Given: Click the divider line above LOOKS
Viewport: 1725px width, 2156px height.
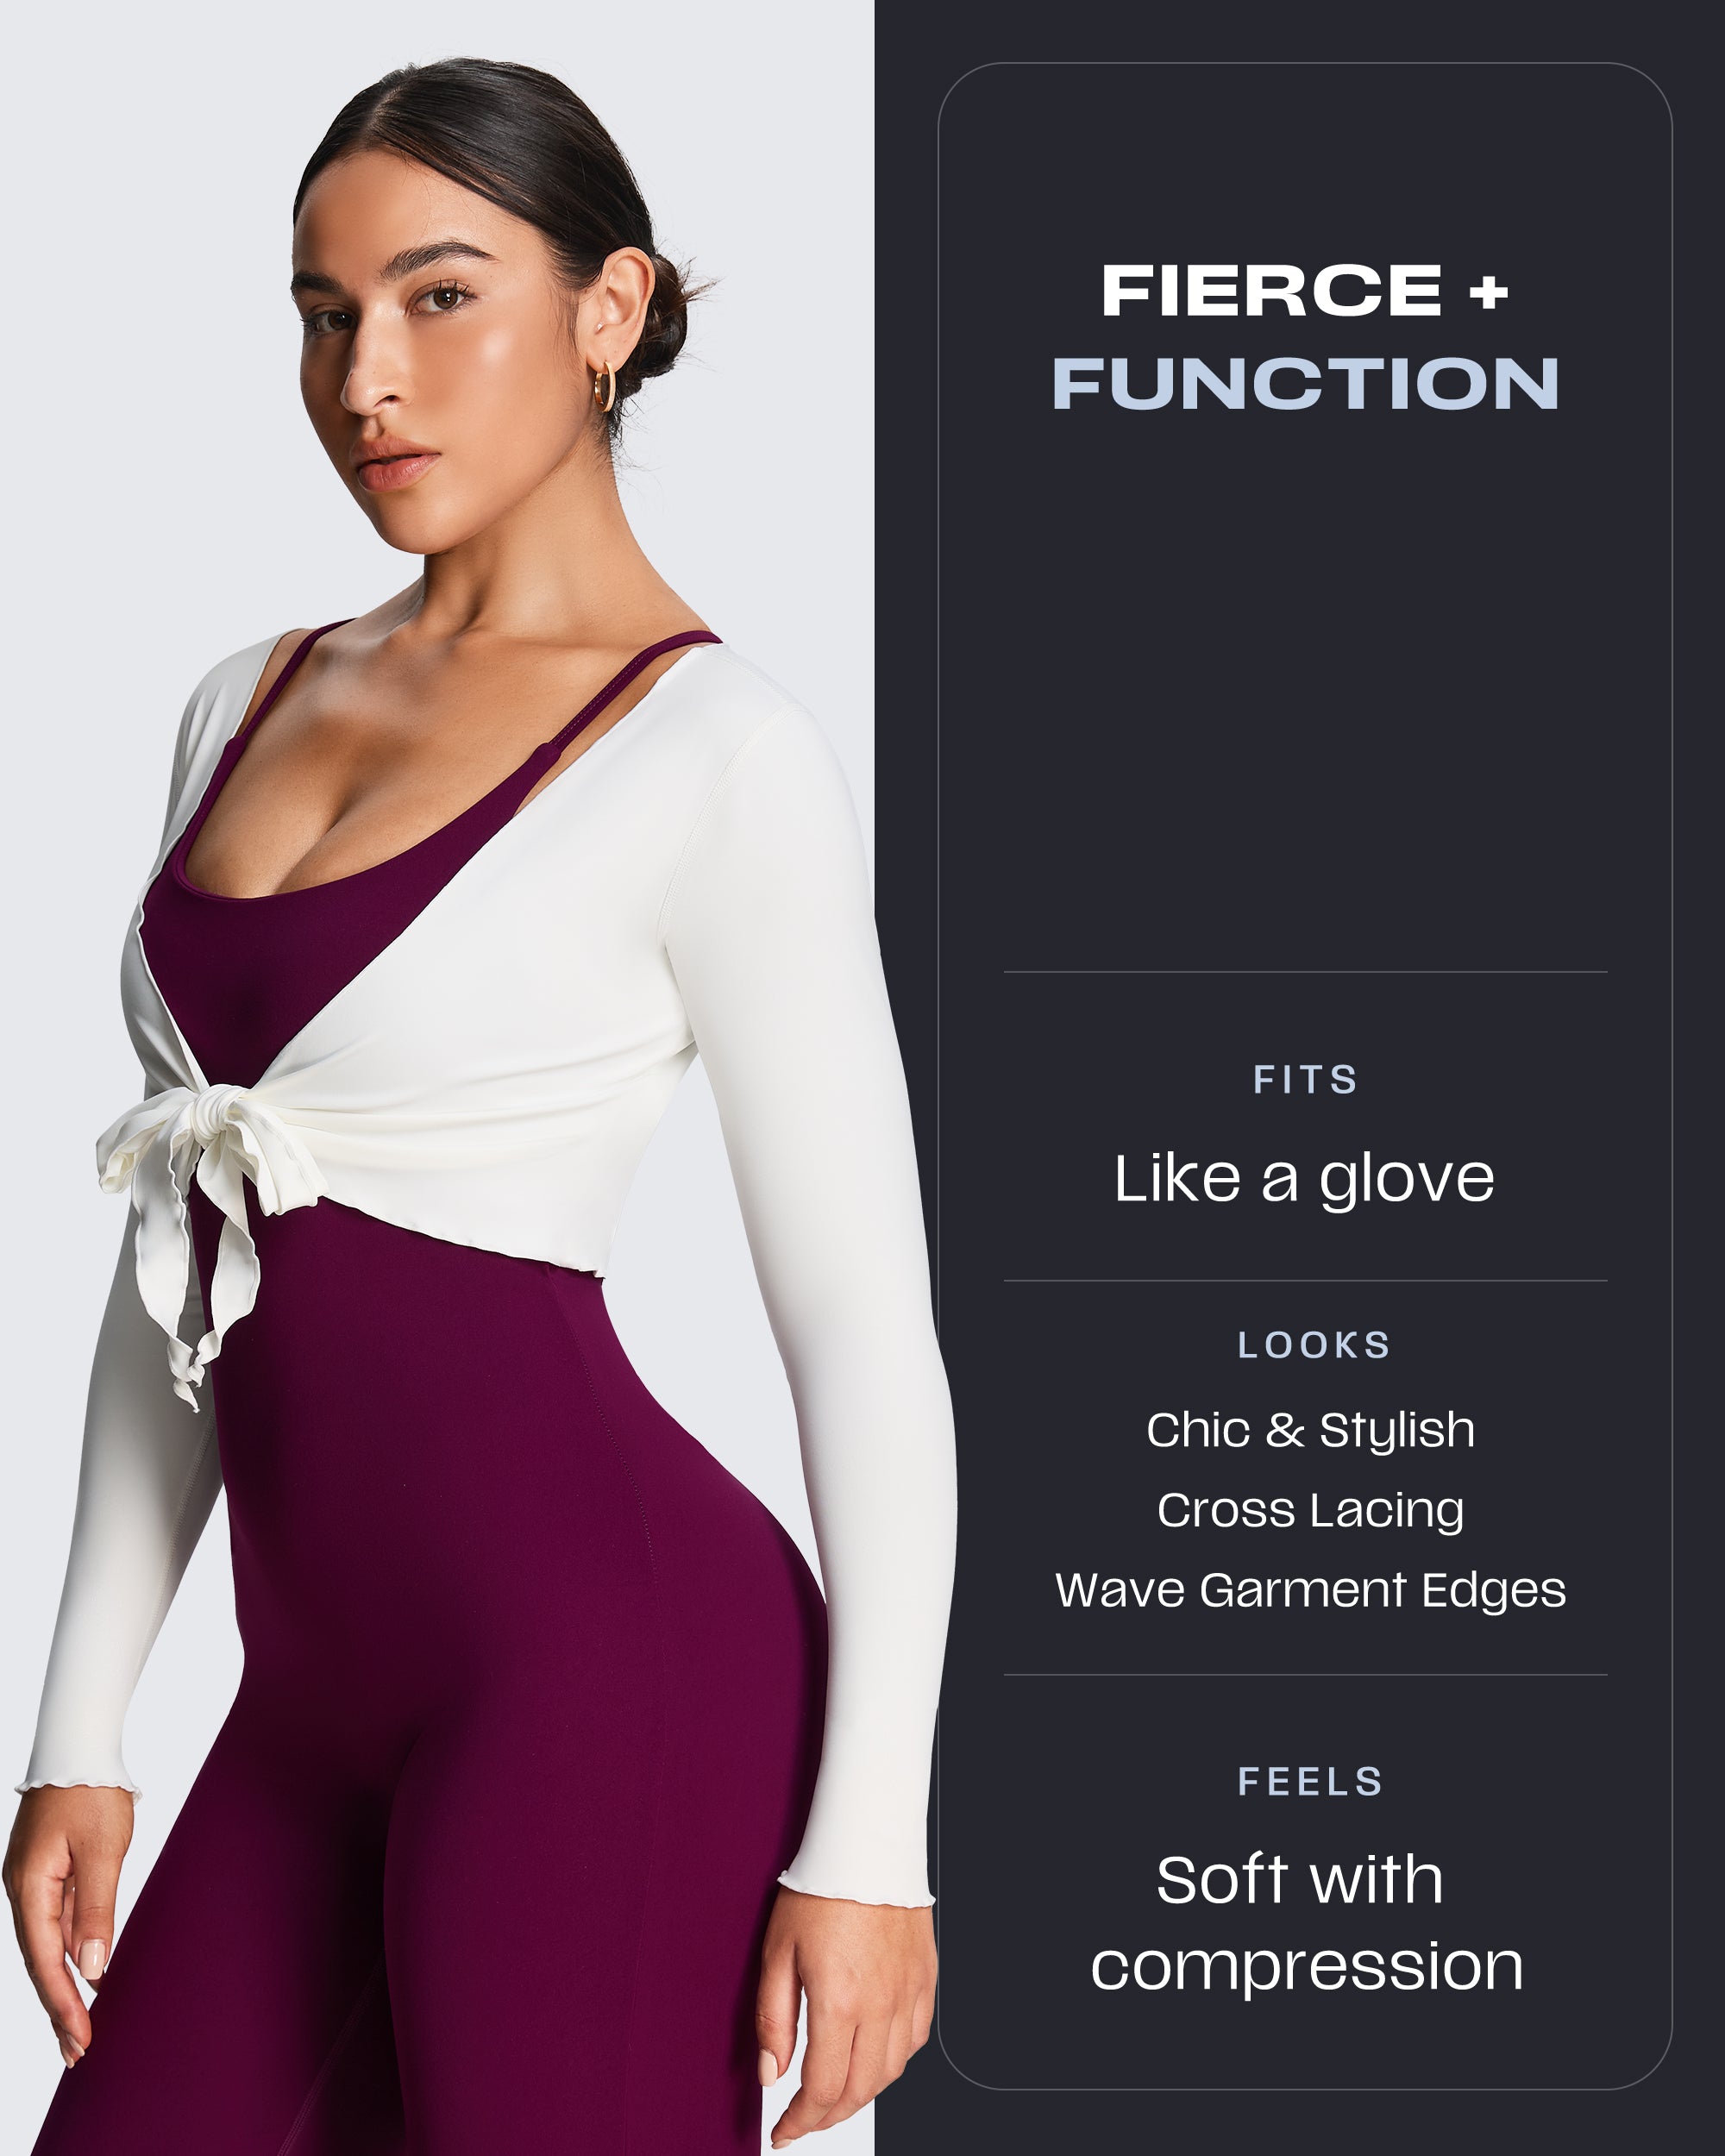Looking at the screenshot, I should (x=1305, y=1280).
